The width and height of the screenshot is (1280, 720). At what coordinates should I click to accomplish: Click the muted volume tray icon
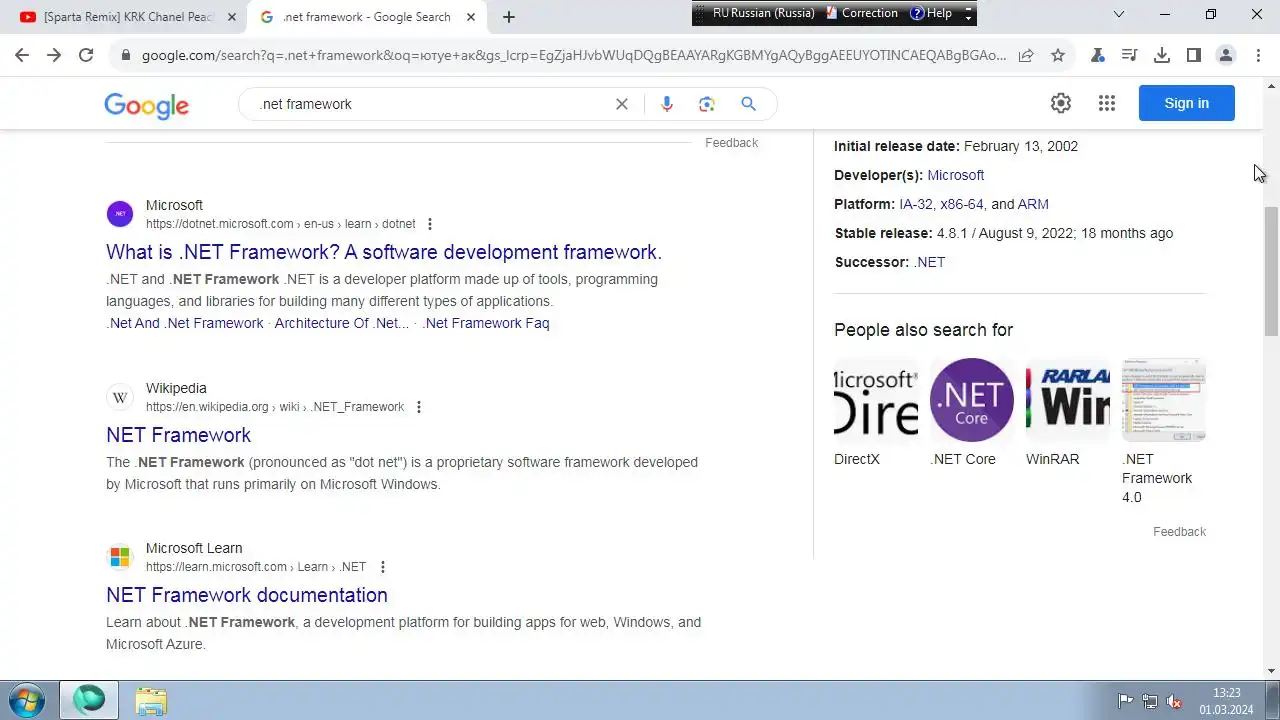[x=1175, y=701]
